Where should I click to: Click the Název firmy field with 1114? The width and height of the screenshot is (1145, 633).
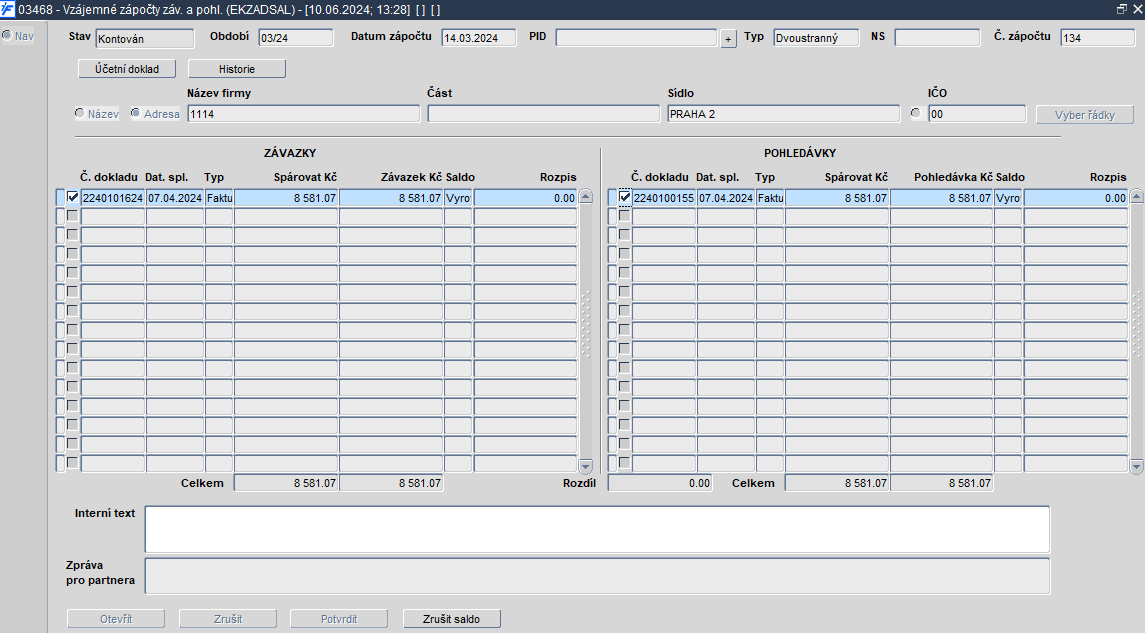tap(304, 114)
